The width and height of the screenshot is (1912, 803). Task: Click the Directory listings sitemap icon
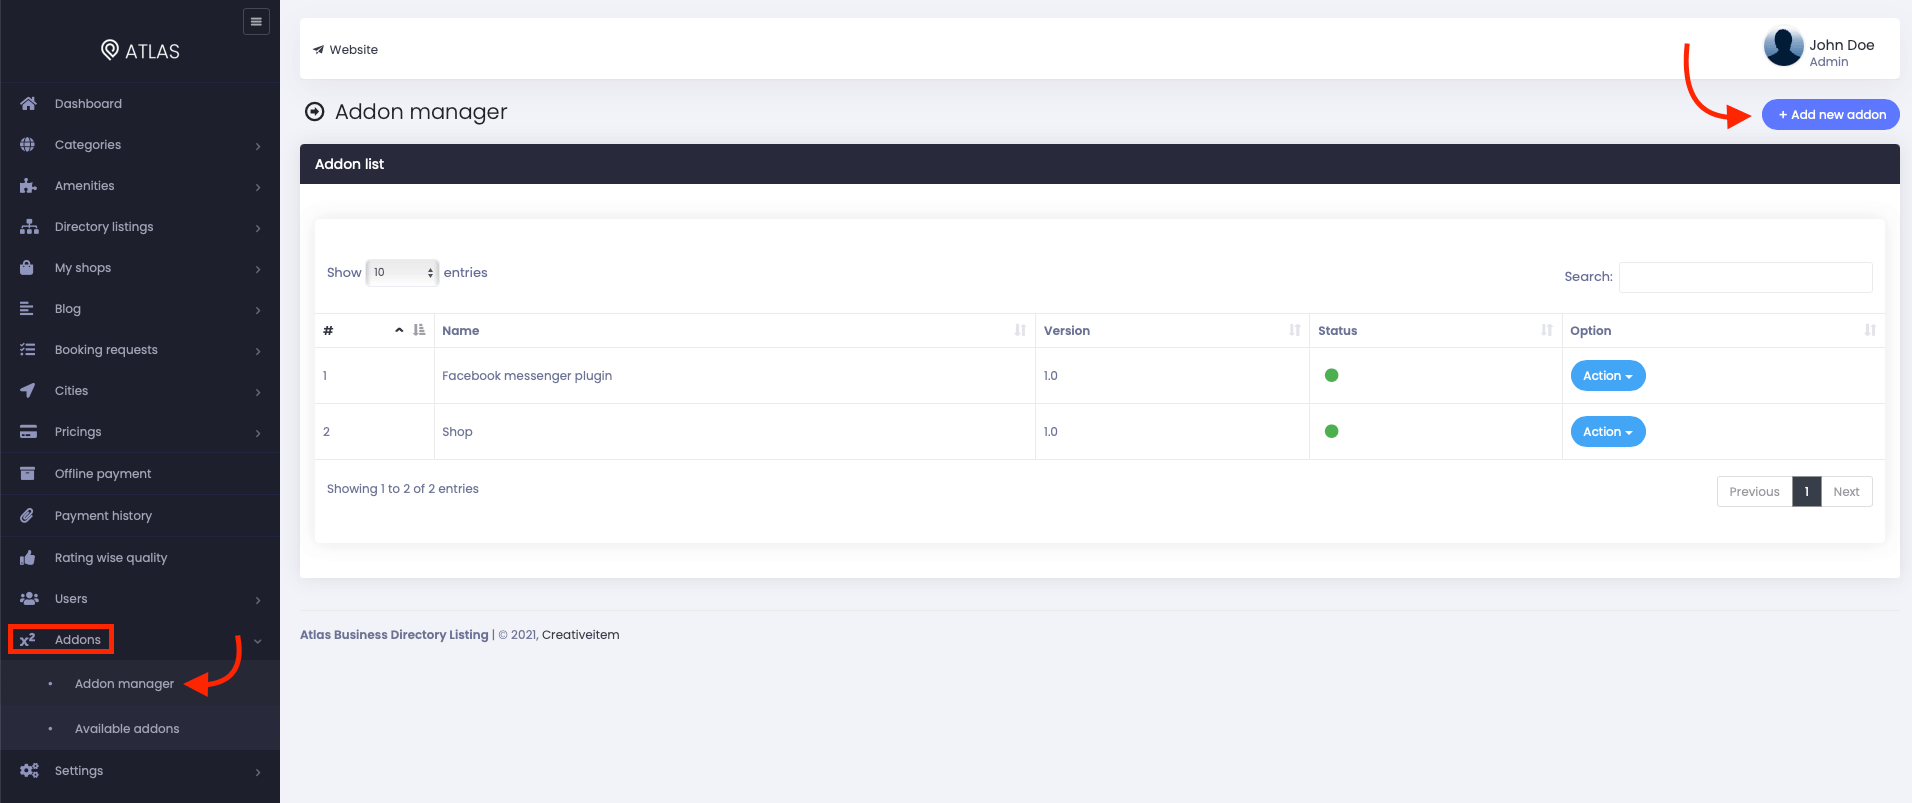29,227
